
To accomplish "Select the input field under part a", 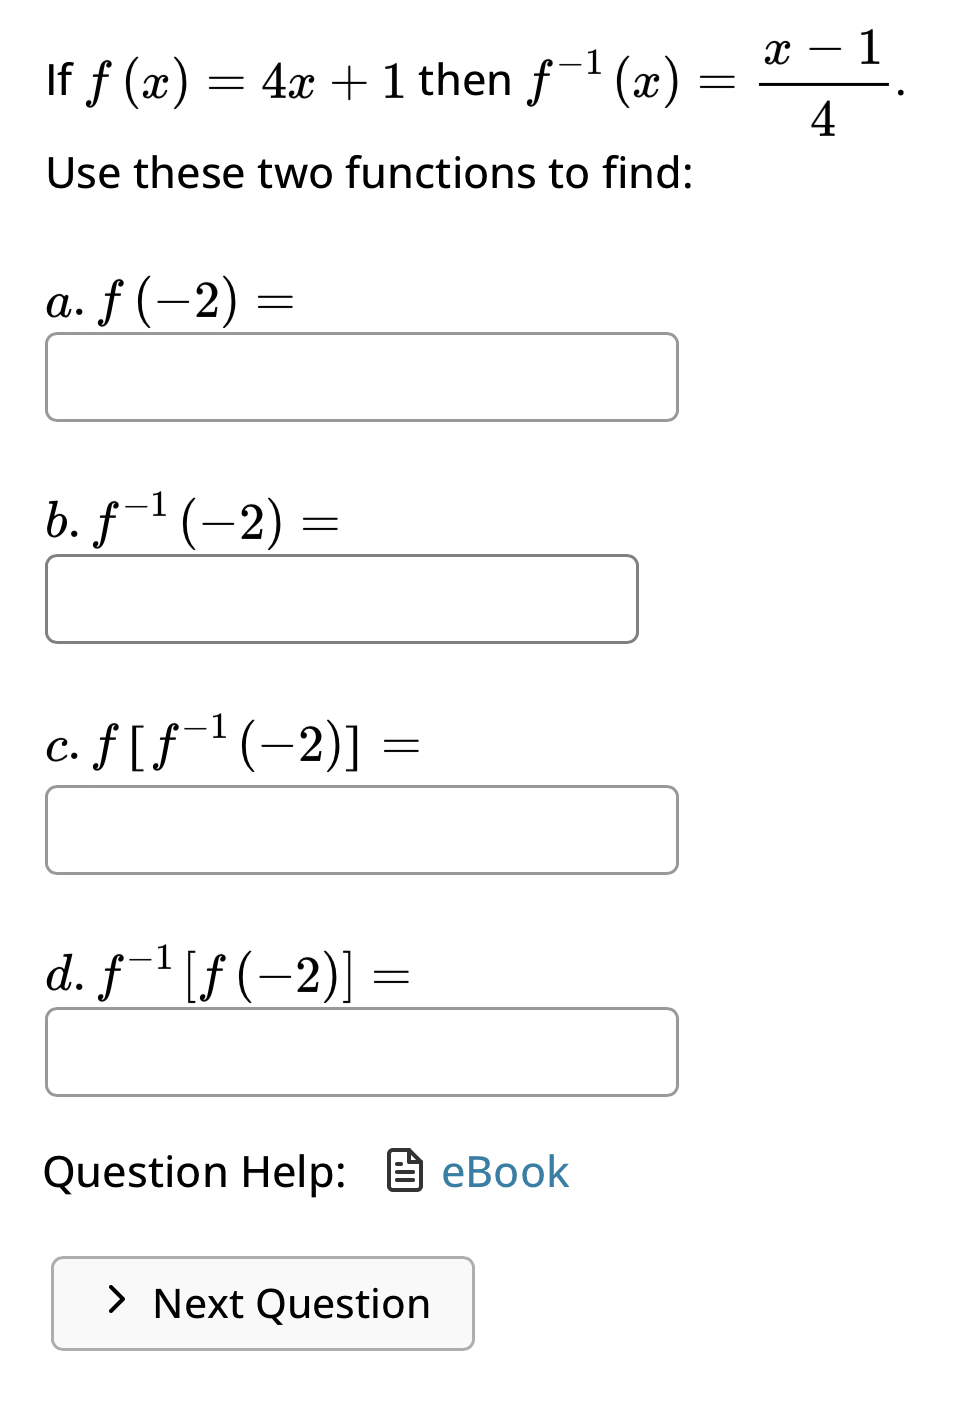I will click(362, 376).
